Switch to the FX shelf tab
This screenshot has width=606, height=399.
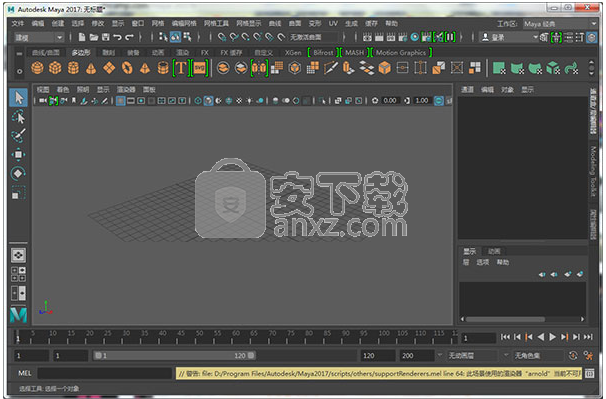click(205, 53)
